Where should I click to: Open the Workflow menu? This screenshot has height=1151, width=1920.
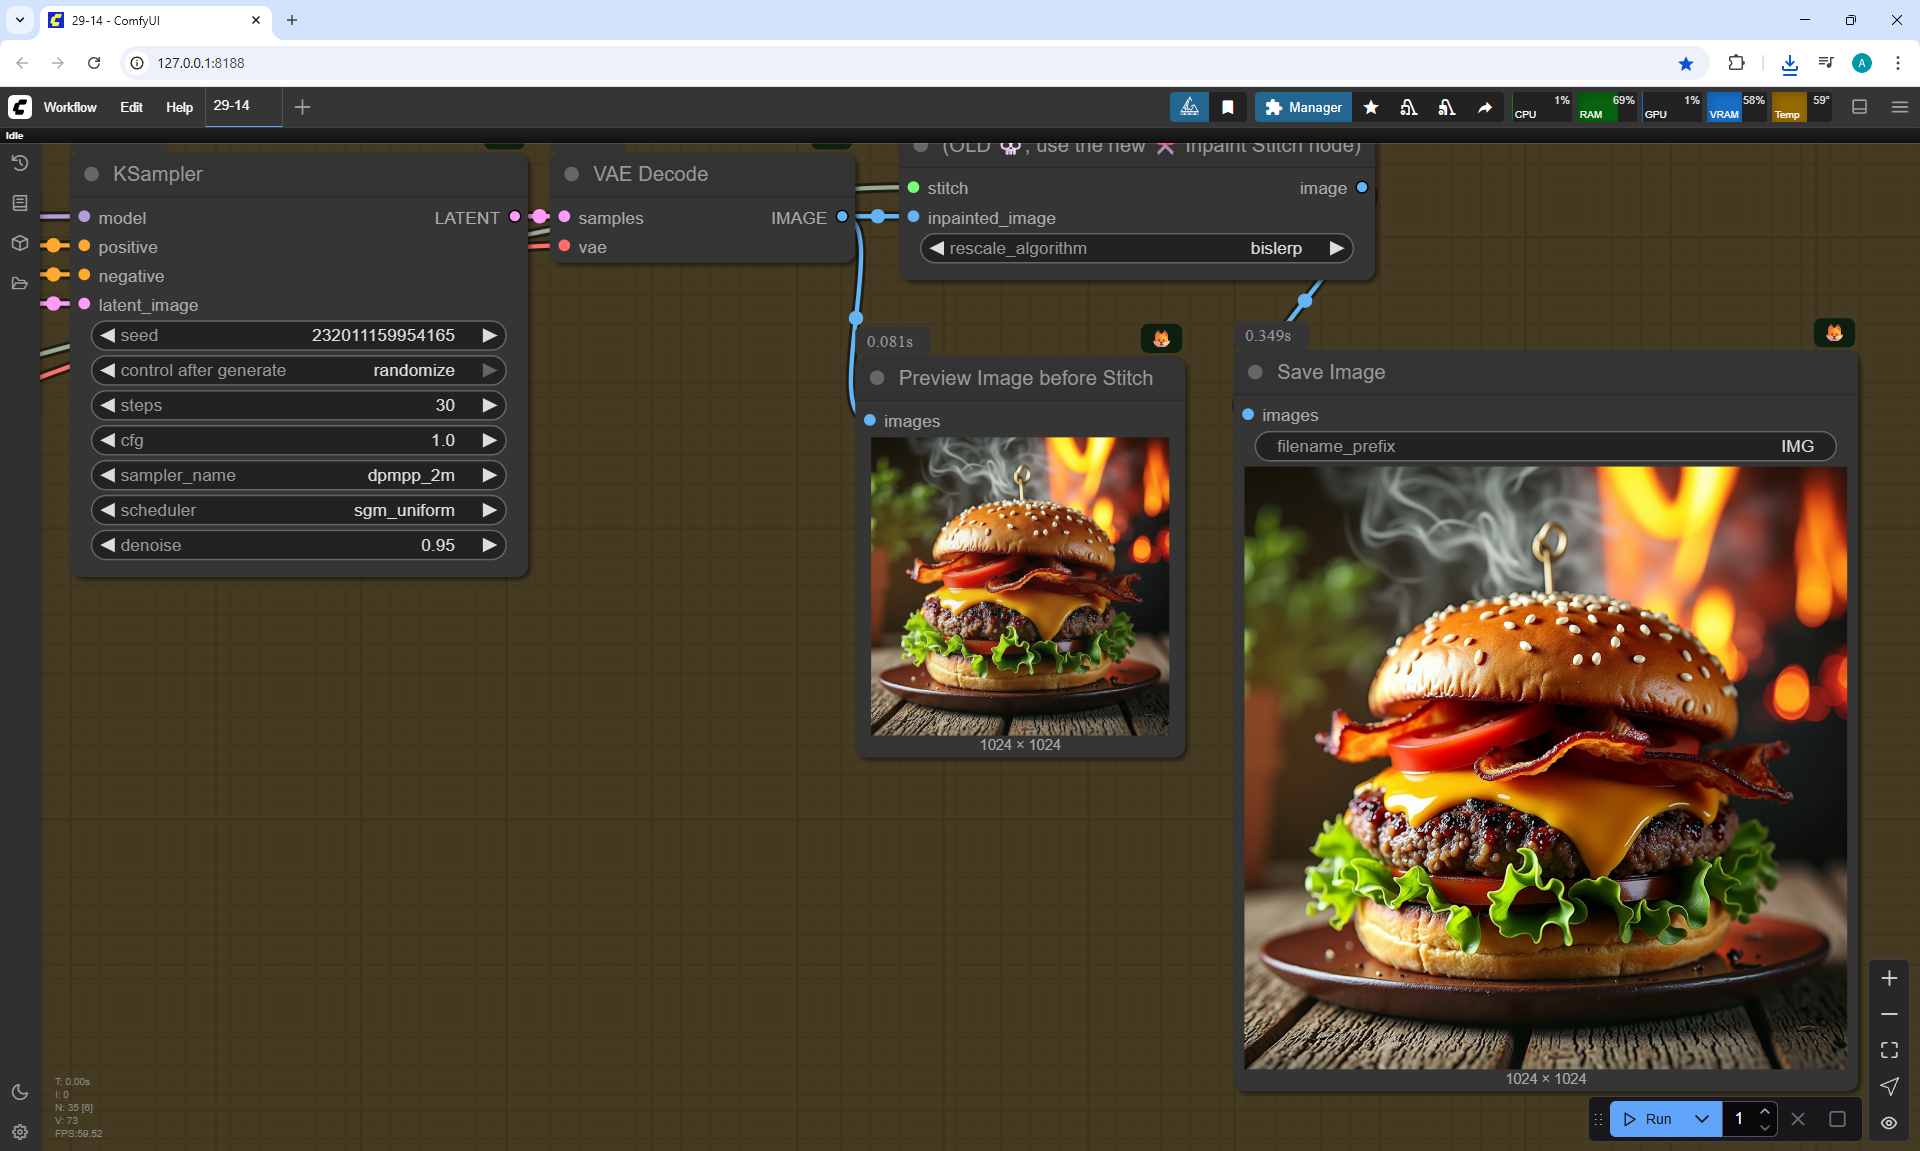pos(70,107)
